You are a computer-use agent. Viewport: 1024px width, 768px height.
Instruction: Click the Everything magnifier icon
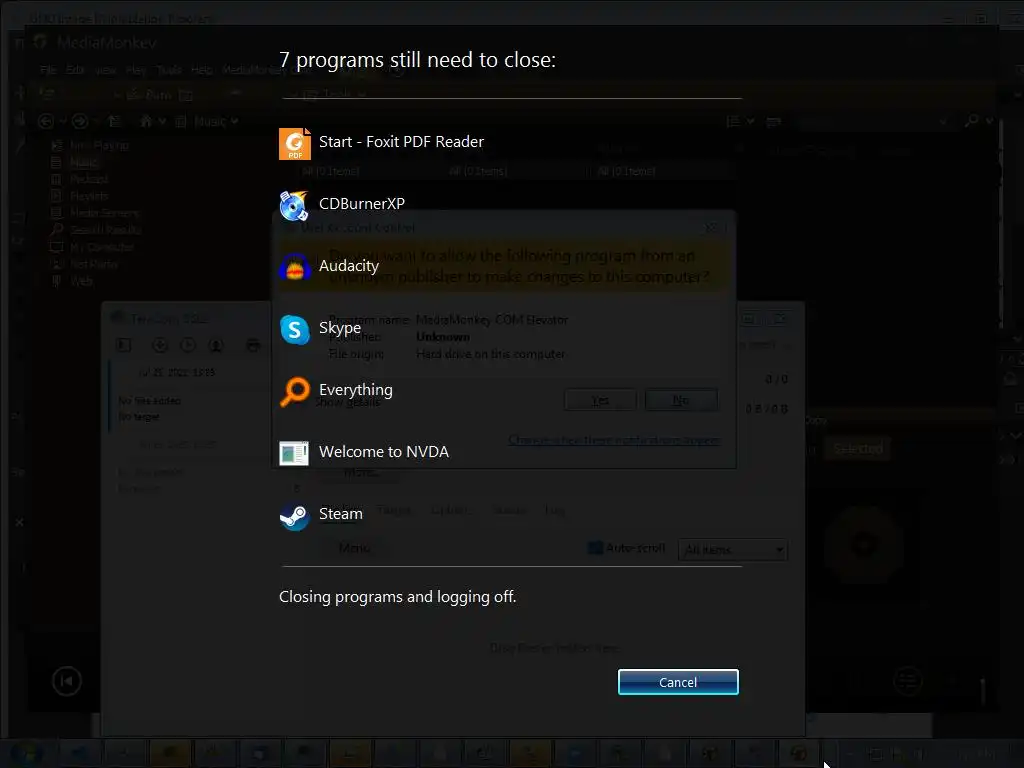coord(295,392)
